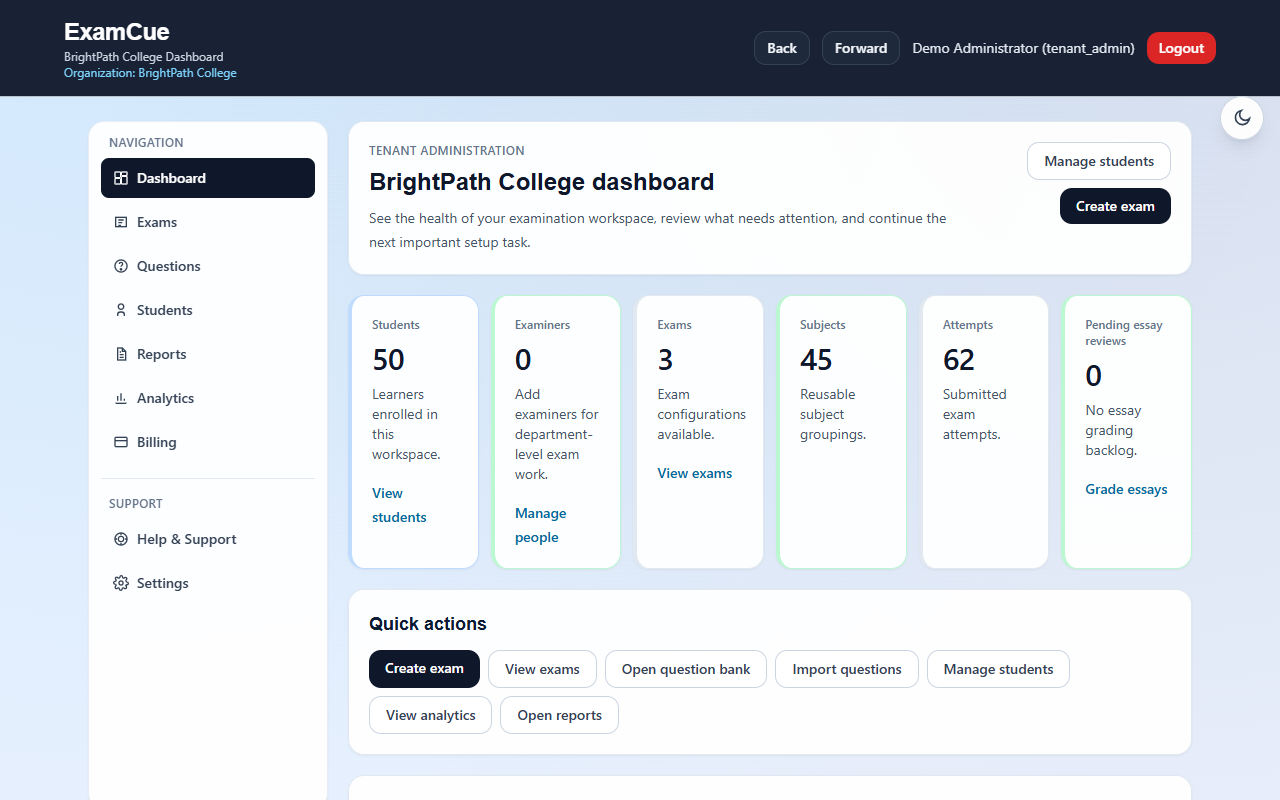The image size is (1280, 800).
Task: Click Open question bank button
Action: tap(686, 669)
